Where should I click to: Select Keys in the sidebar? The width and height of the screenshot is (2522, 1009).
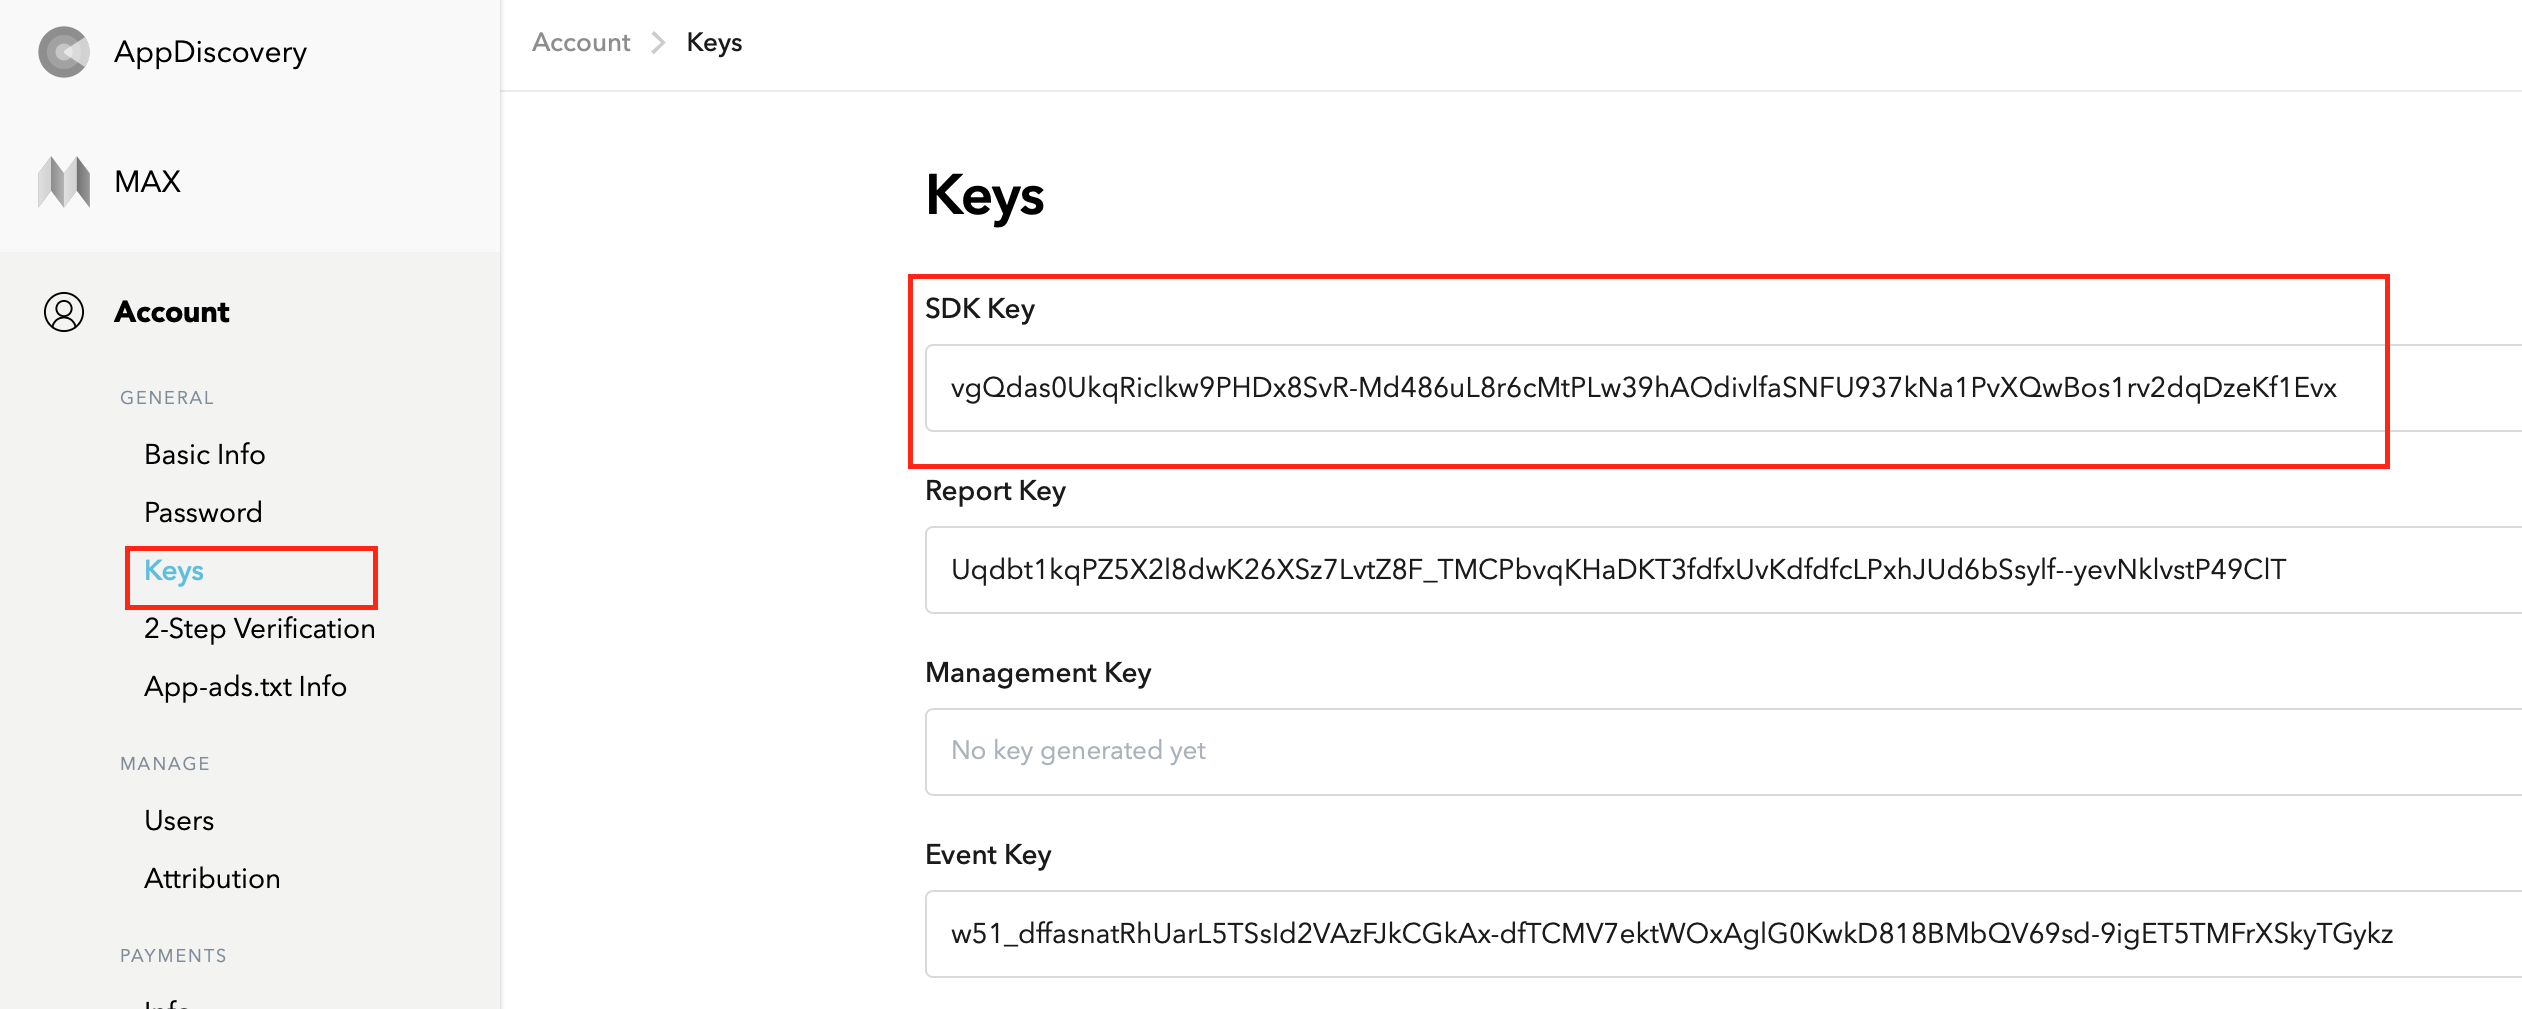pyautogui.click(x=174, y=571)
